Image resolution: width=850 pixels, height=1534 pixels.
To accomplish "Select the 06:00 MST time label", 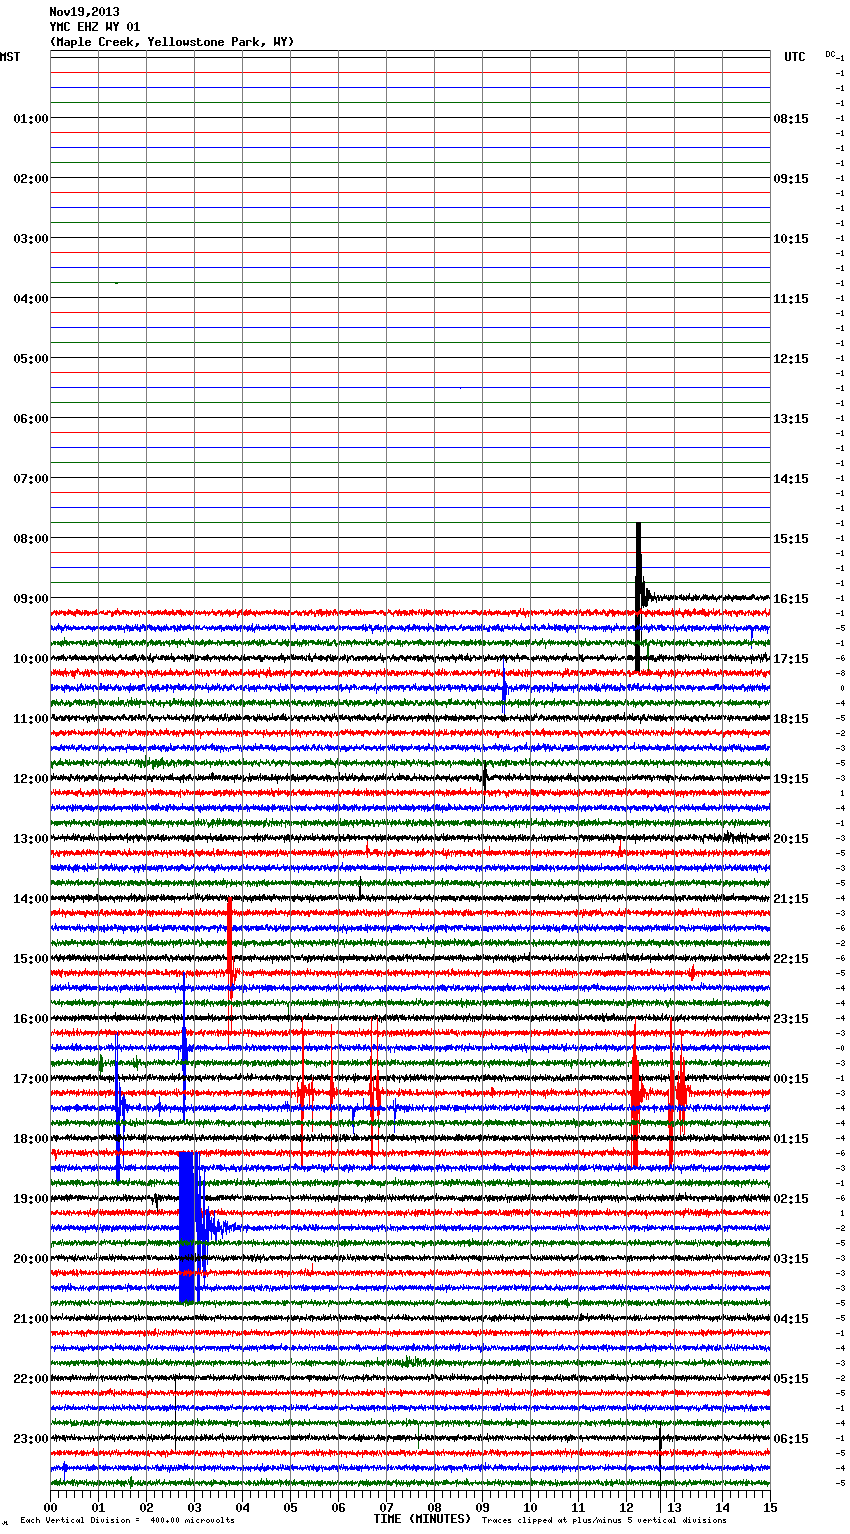I will click(31, 419).
